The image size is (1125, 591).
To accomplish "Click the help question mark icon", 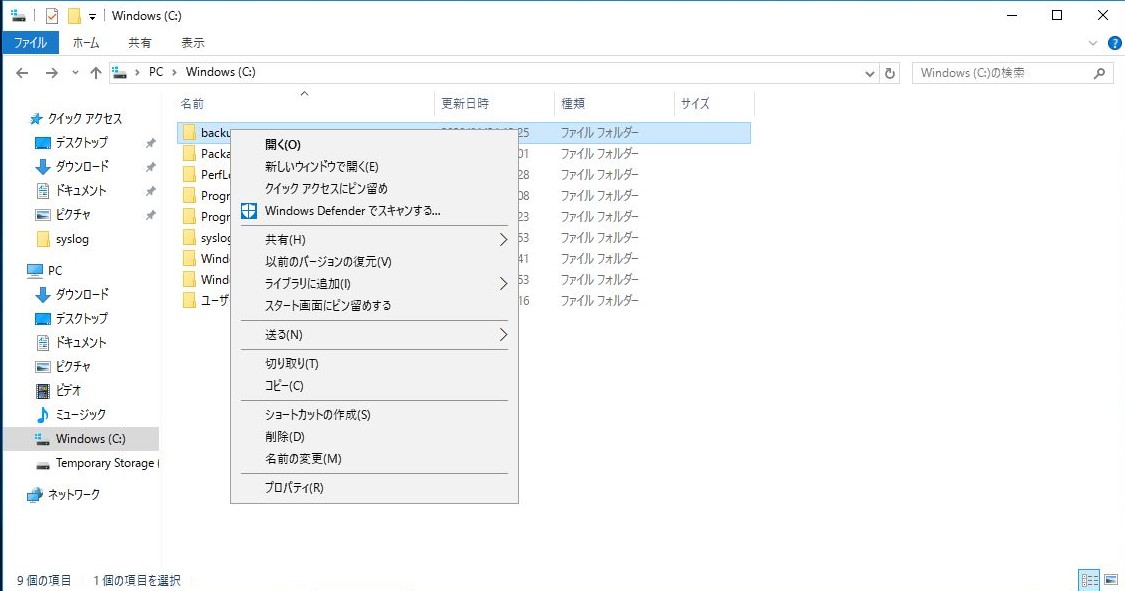I will tap(1114, 42).
